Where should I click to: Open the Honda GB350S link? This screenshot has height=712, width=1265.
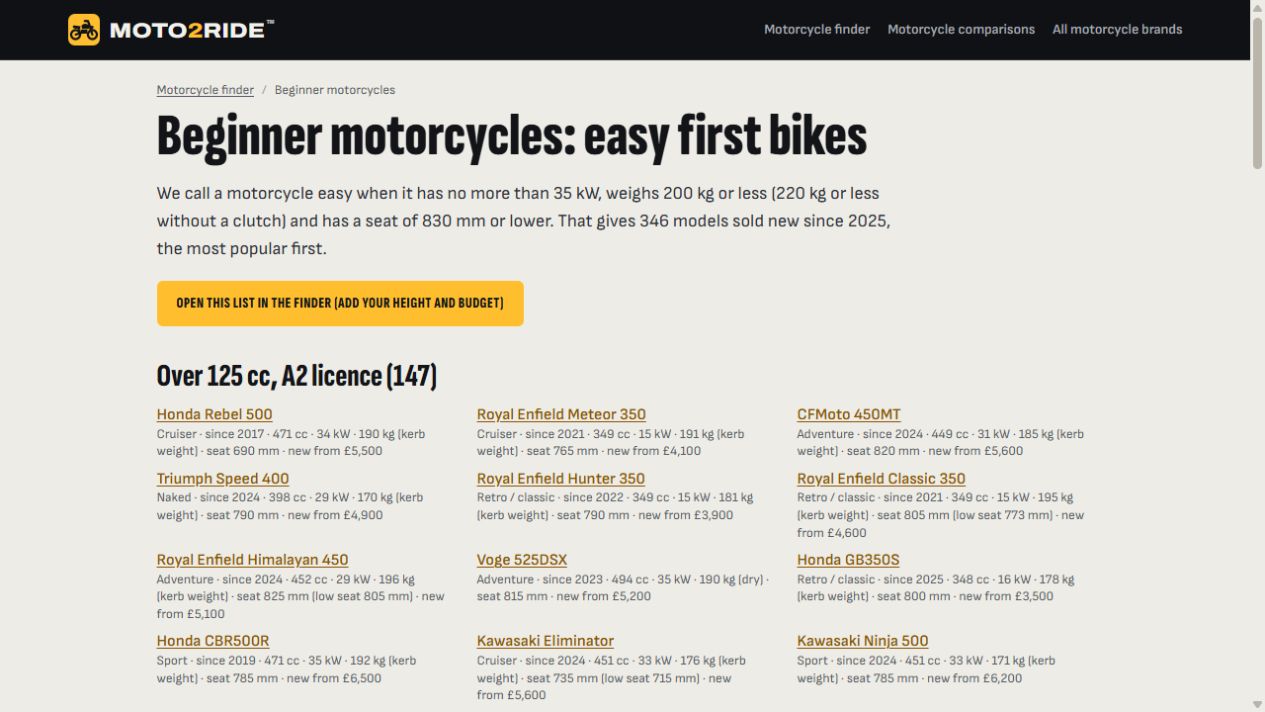848,560
